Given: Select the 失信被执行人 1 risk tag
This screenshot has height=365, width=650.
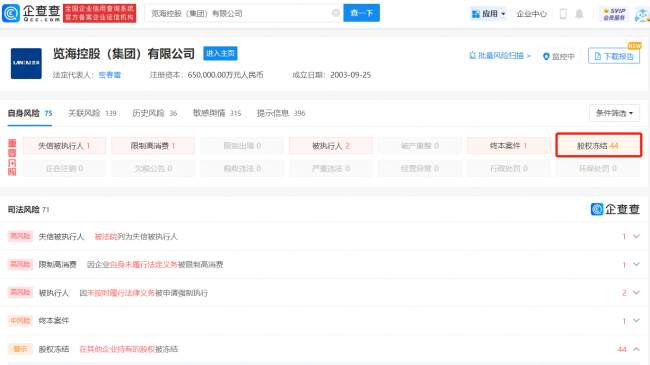Looking at the screenshot, I should pyautogui.click(x=64, y=146).
